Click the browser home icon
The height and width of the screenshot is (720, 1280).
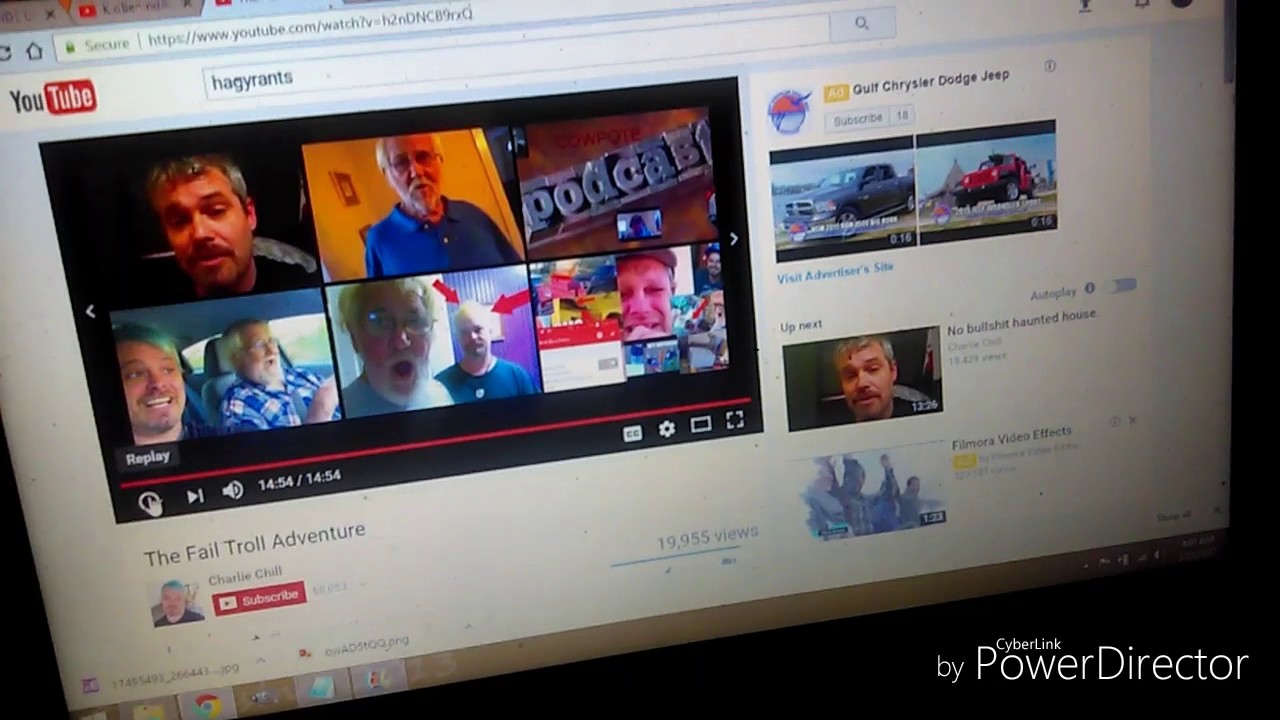[x=34, y=51]
